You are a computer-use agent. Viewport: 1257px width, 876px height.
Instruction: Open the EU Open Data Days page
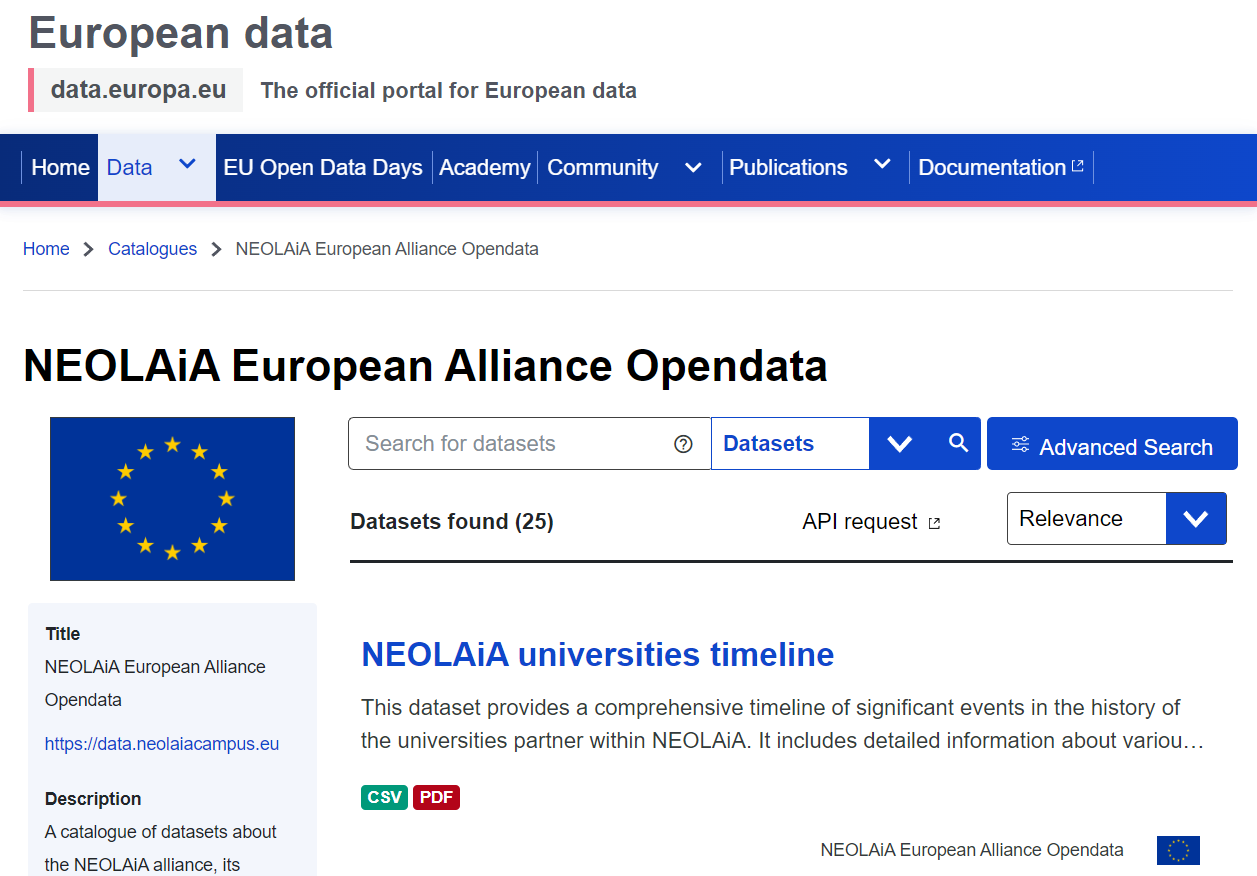[323, 168]
